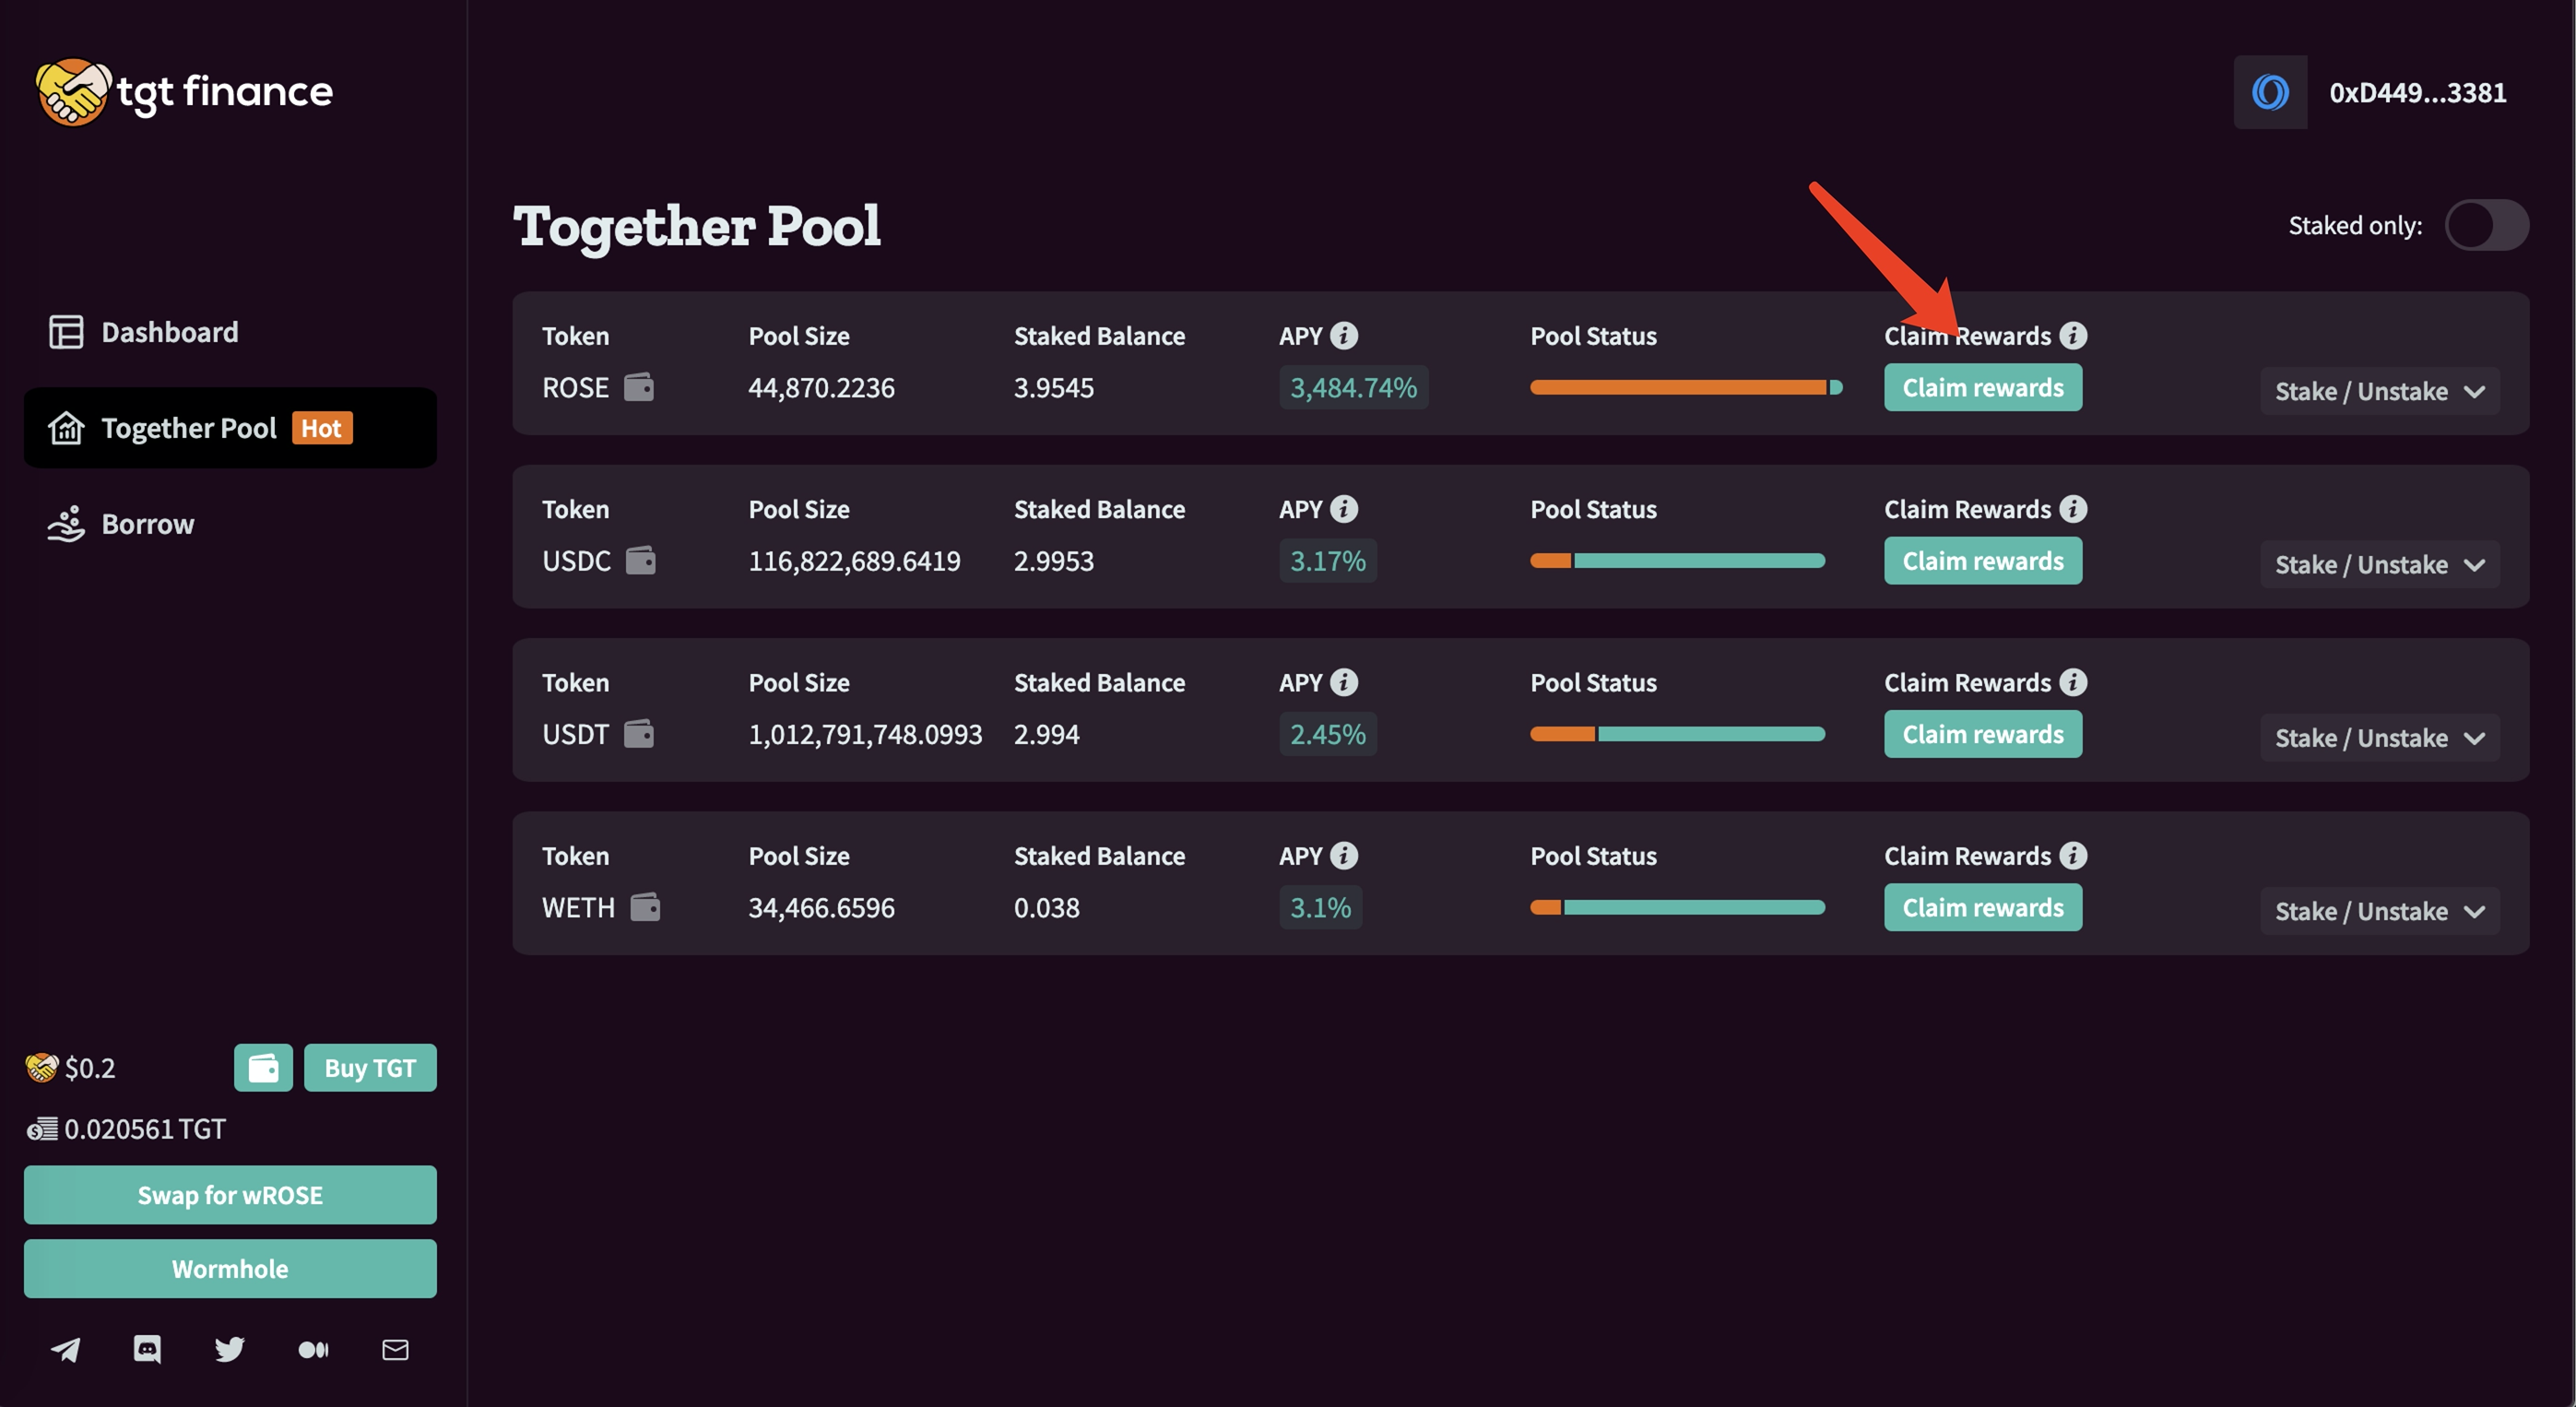Expand Stake / Unstake for ROSE pool

pyautogui.click(x=2379, y=391)
